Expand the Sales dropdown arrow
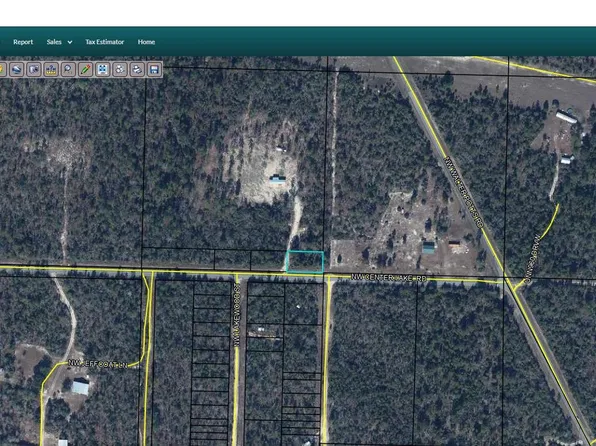The image size is (596, 446). (x=70, y=42)
